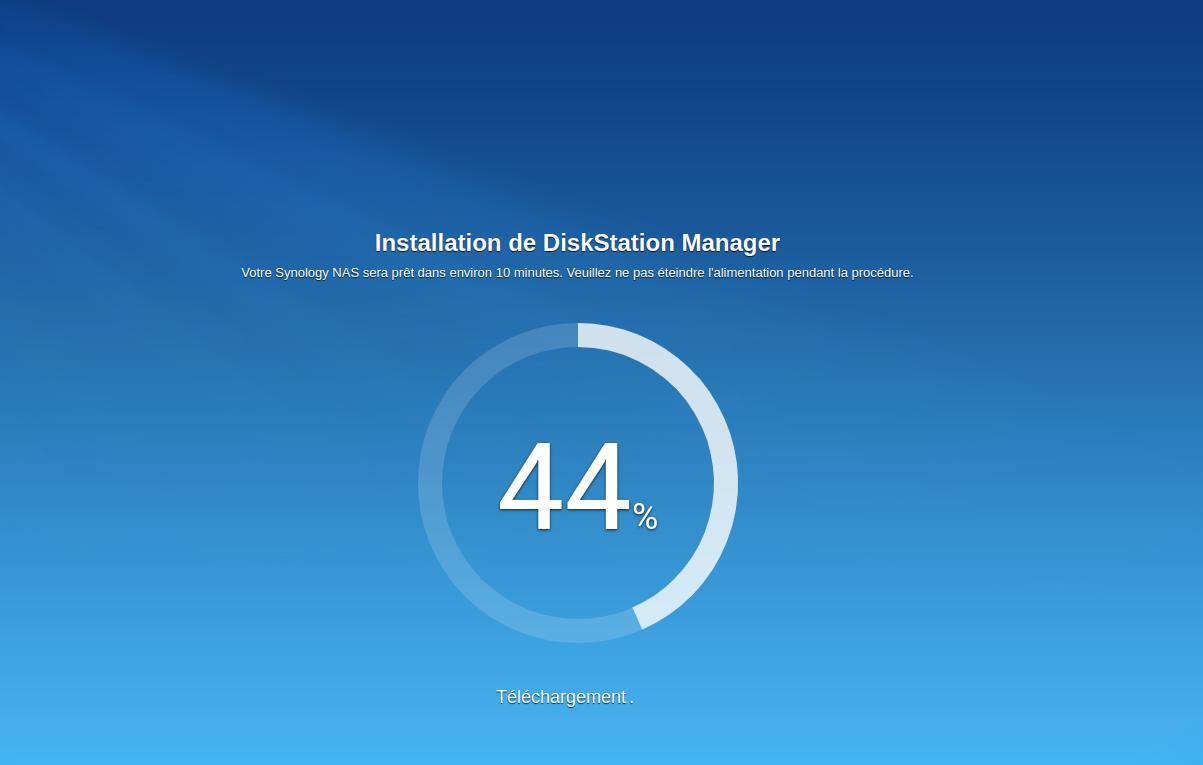Click the 'Votre Synology NAS sera prêt' message

[577, 272]
